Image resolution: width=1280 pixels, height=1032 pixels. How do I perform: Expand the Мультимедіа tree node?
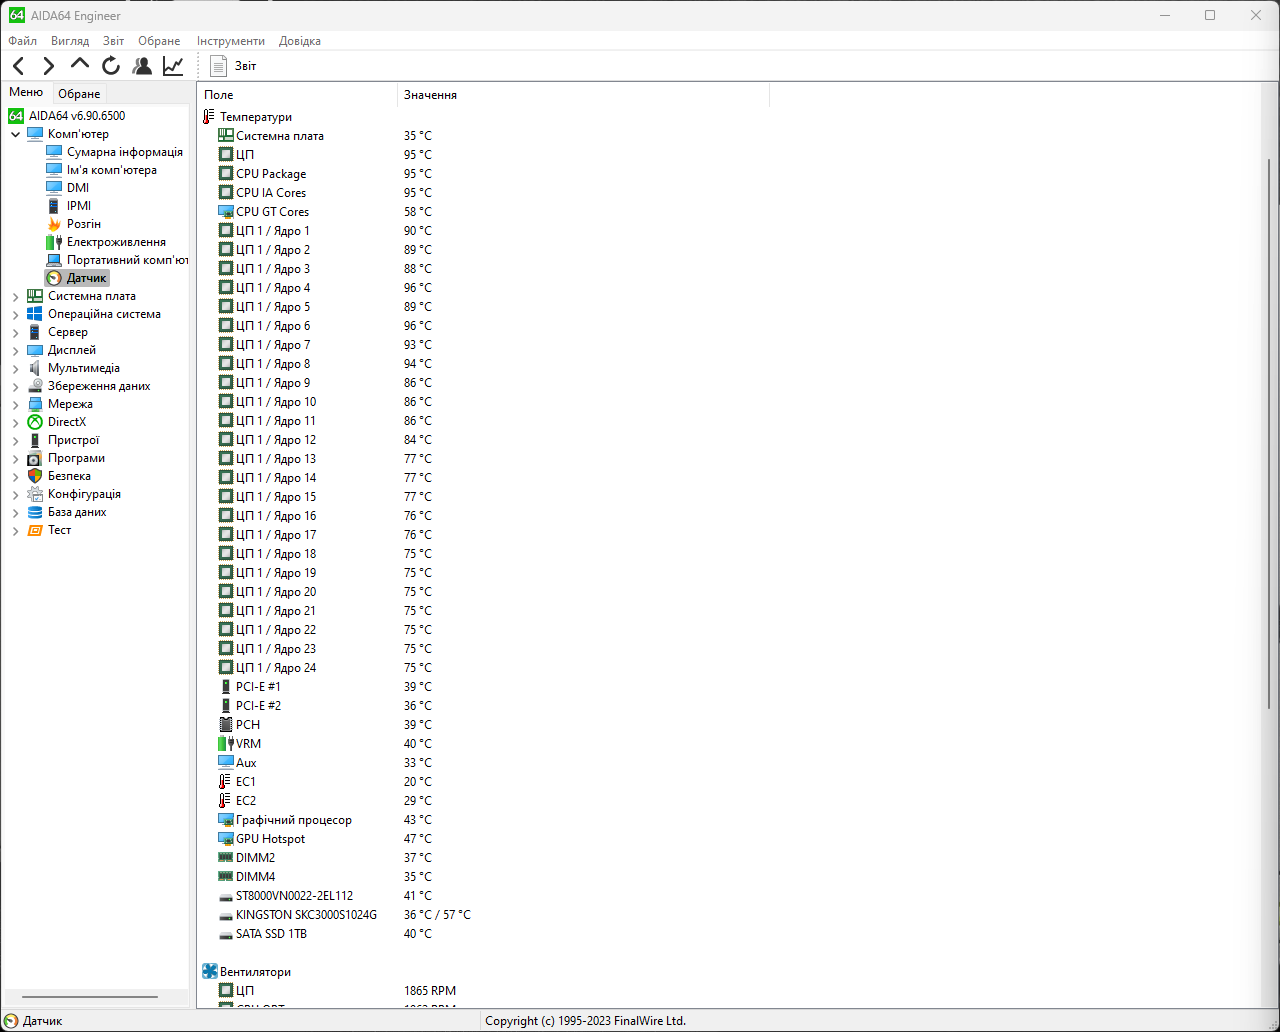click(15, 368)
